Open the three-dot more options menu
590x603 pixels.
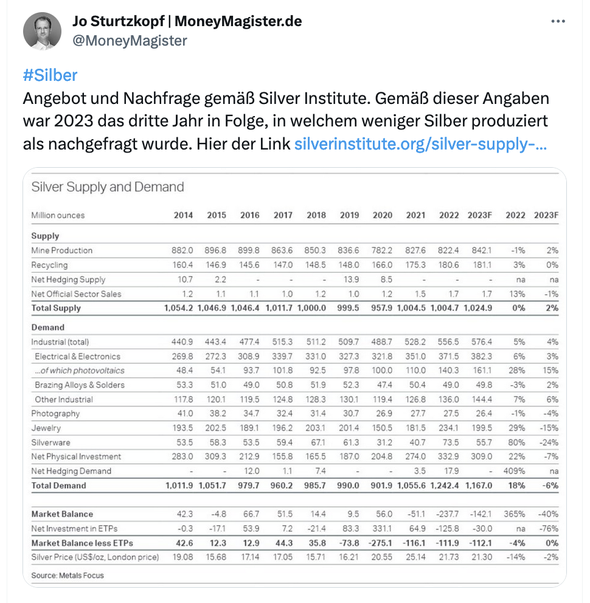point(558,22)
